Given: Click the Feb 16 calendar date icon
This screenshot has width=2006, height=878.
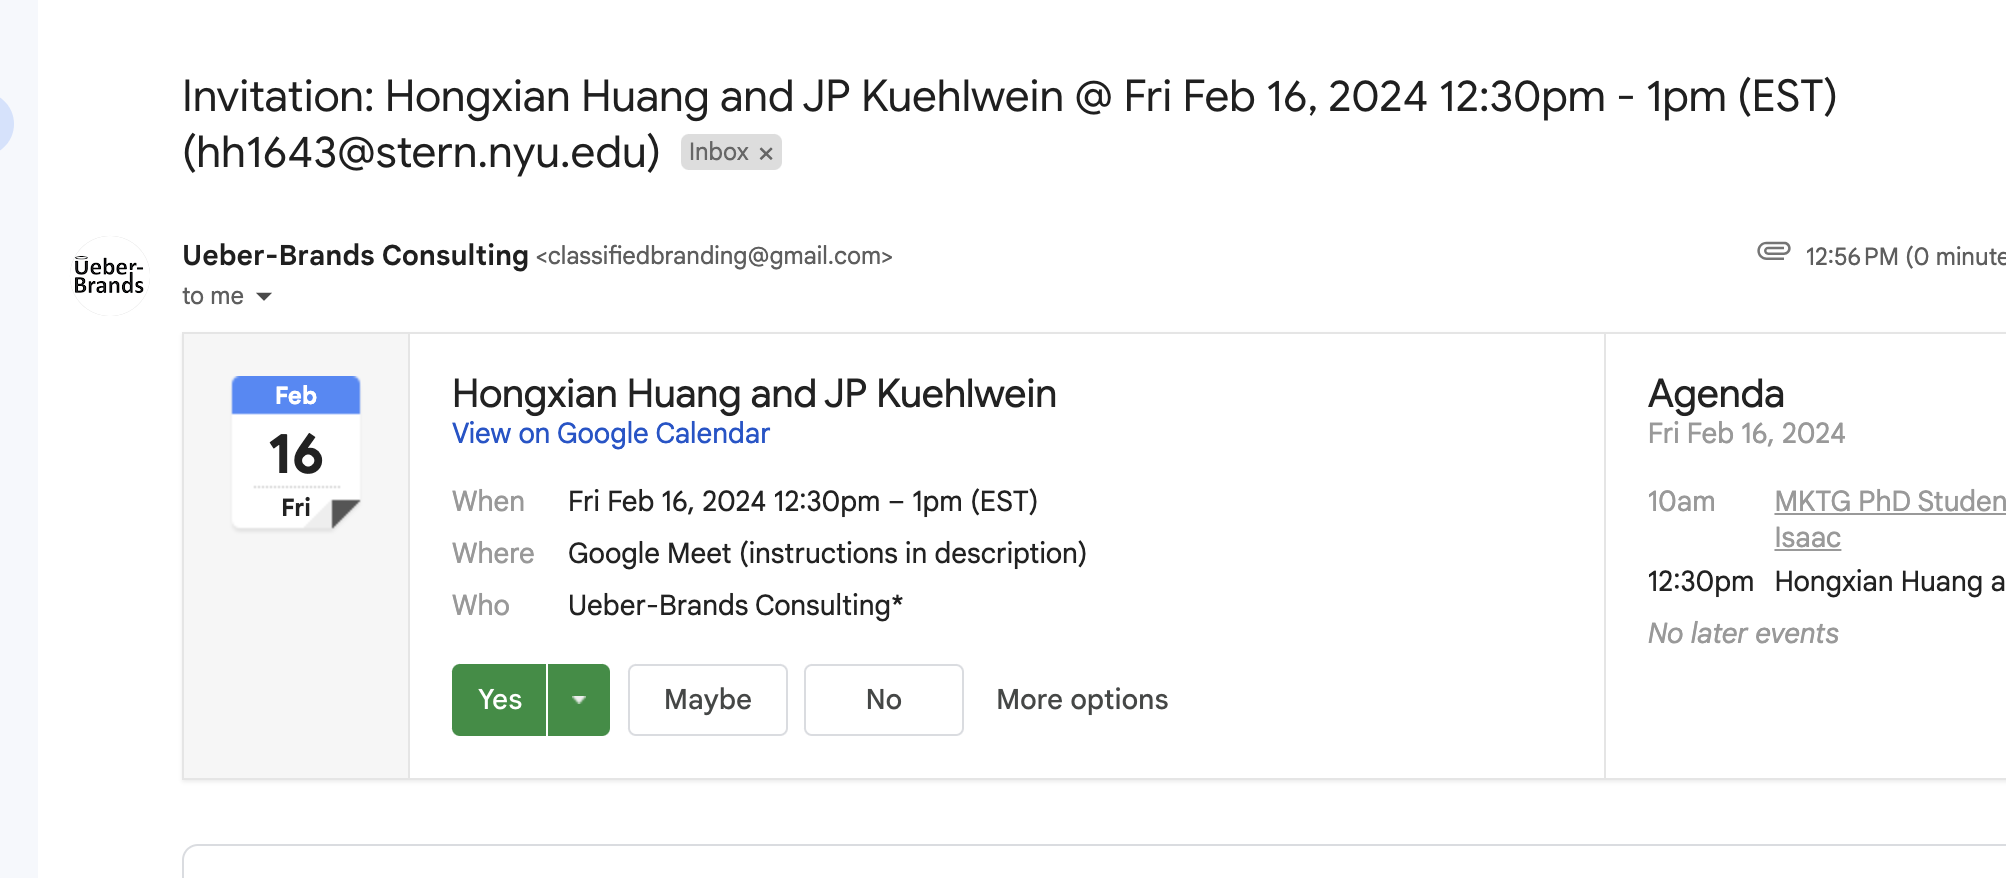Looking at the screenshot, I should click(296, 452).
